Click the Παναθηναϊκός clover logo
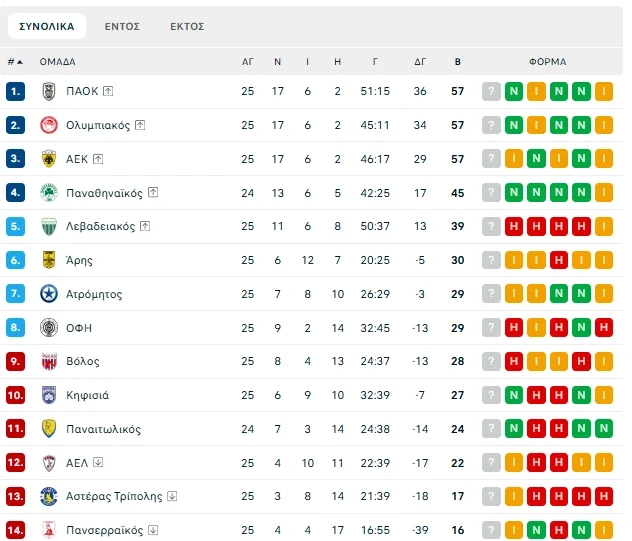 pos(48,193)
